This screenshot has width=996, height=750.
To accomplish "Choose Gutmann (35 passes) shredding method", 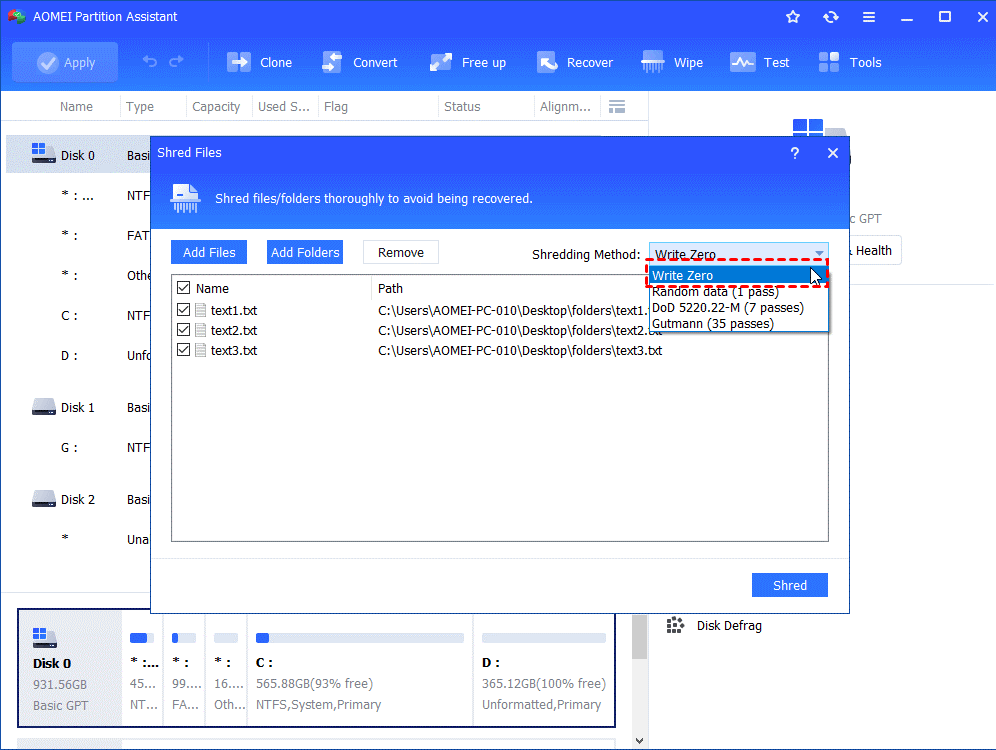I will (x=712, y=324).
